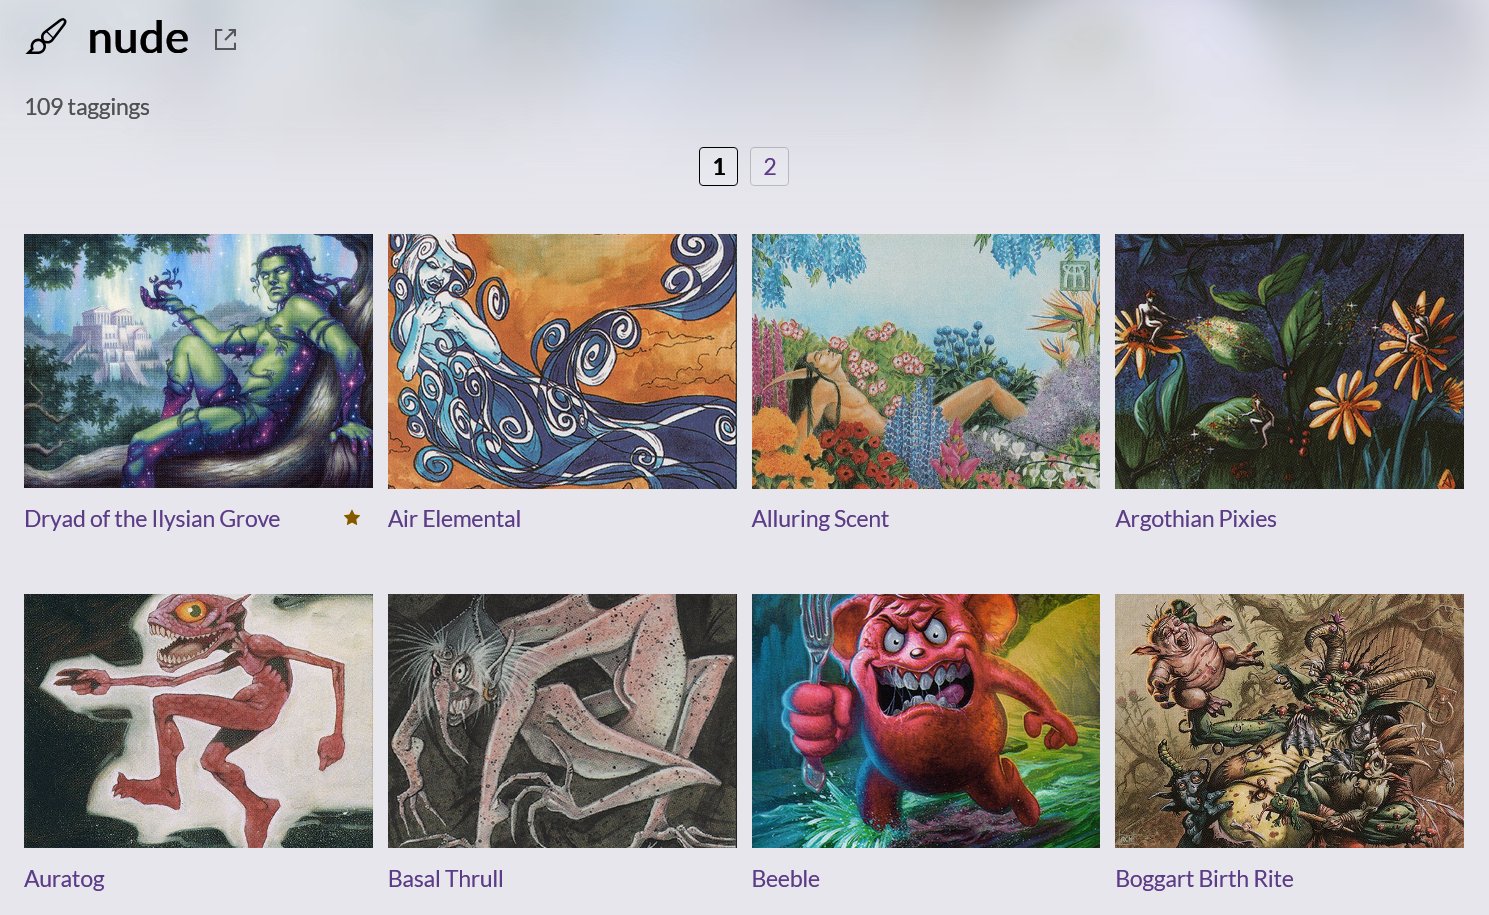Click the Basal Thrull artwork thumbnail
This screenshot has height=915, width=1489.
click(x=562, y=721)
